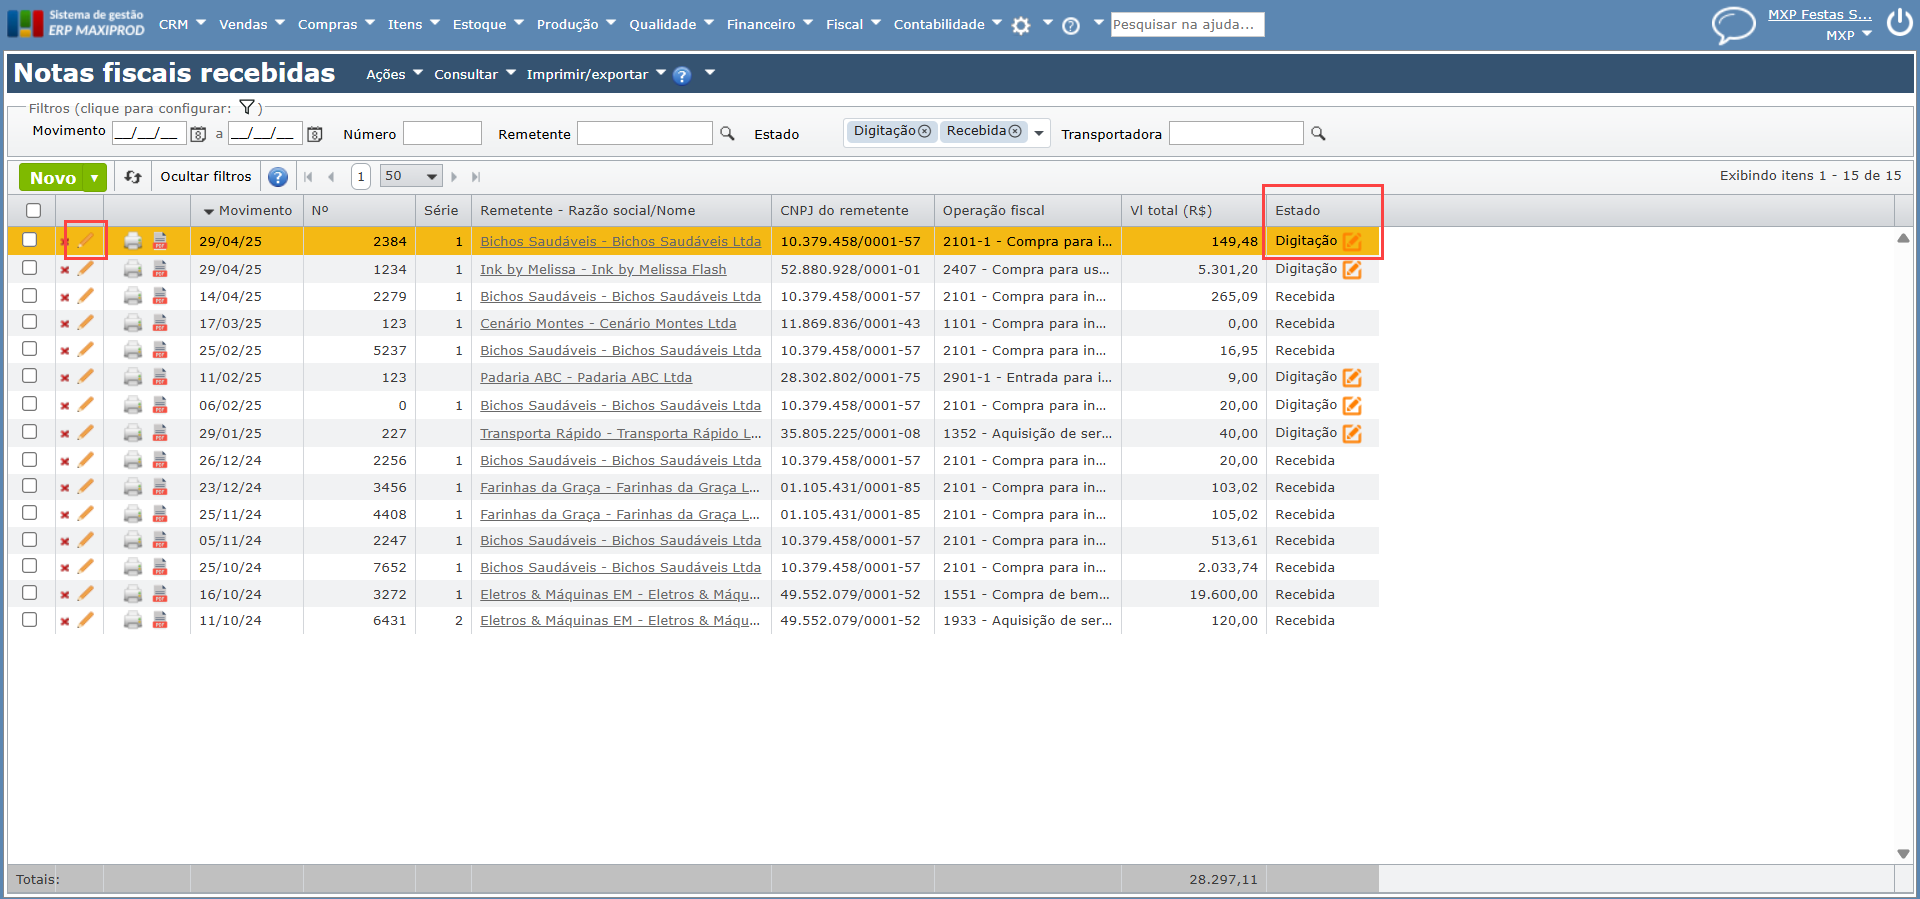
Task: Open the Estoque dropdown menu
Action: (488, 24)
